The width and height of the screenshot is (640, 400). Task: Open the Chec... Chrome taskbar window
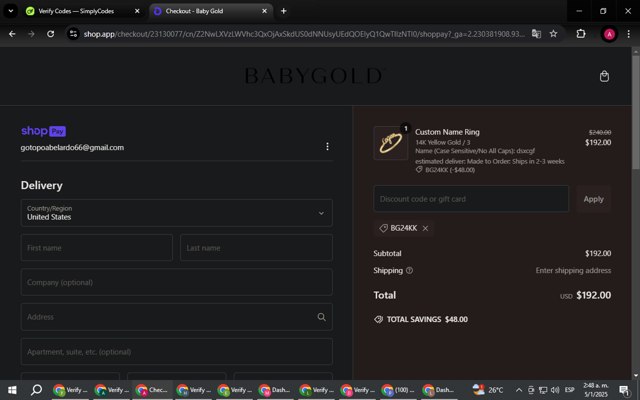(x=152, y=390)
